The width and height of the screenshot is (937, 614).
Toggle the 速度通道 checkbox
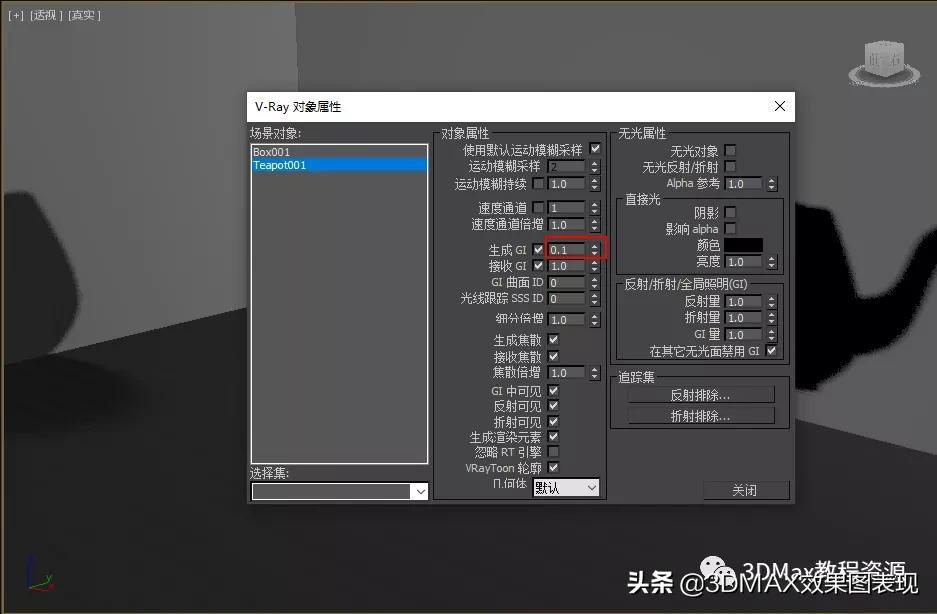[x=538, y=207]
